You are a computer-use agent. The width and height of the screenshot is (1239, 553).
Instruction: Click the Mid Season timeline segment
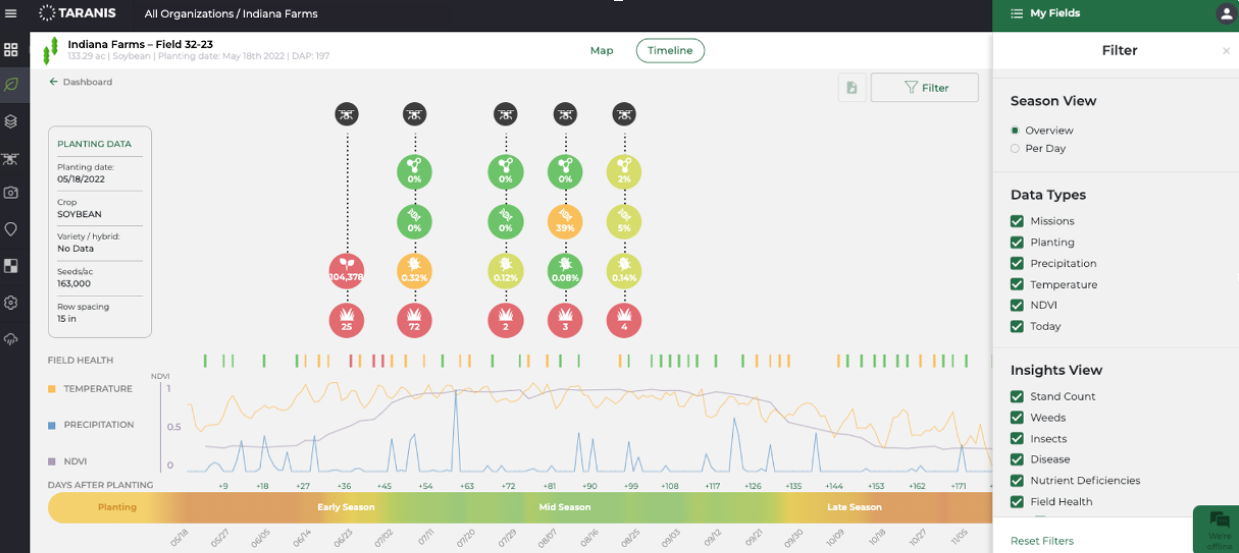[x=566, y=507]
